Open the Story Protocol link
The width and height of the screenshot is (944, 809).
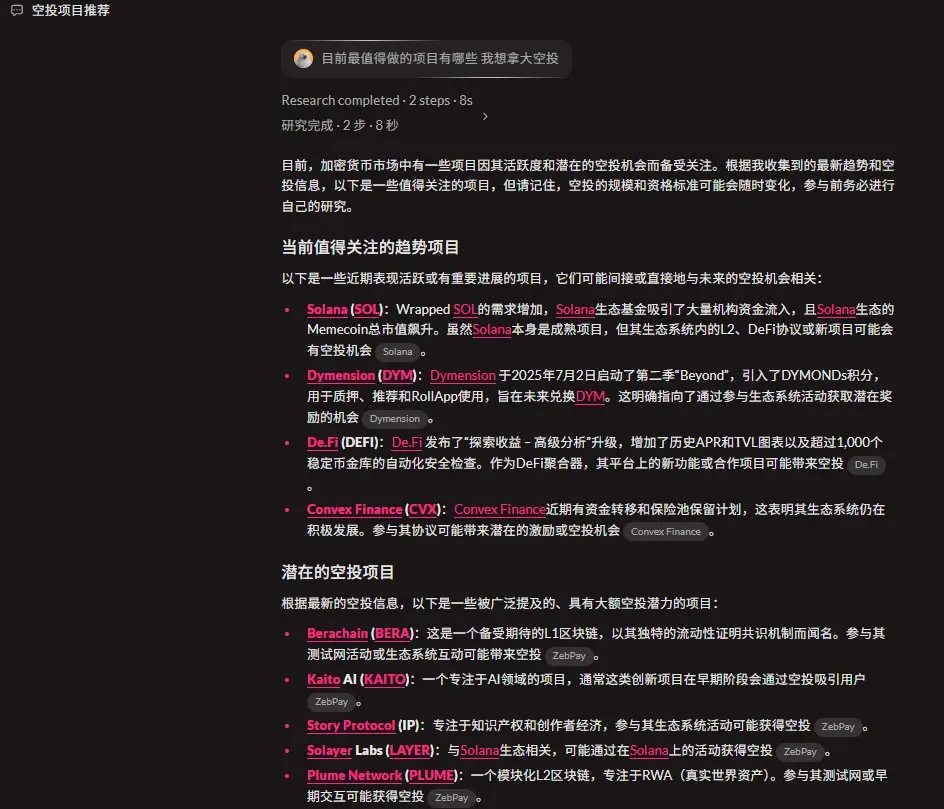pyautogui.click(x=351, y=726)
